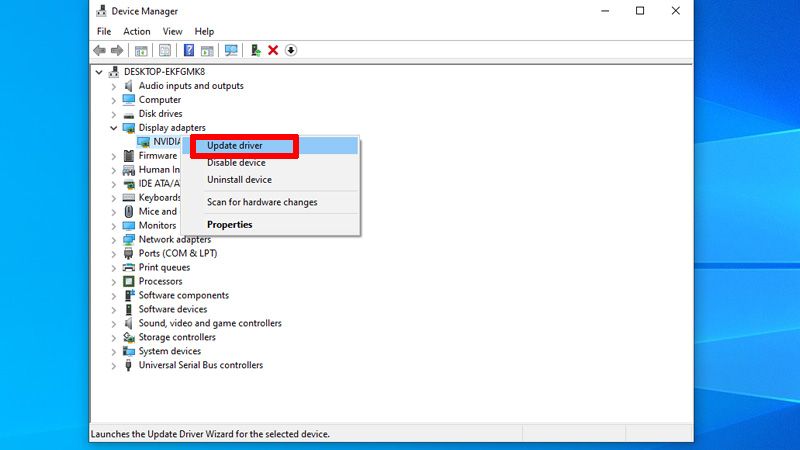Image resolution: width=800 pixels, height=450 pixels.
Task: Click the blue question mark Help icon
Action: 189,50
